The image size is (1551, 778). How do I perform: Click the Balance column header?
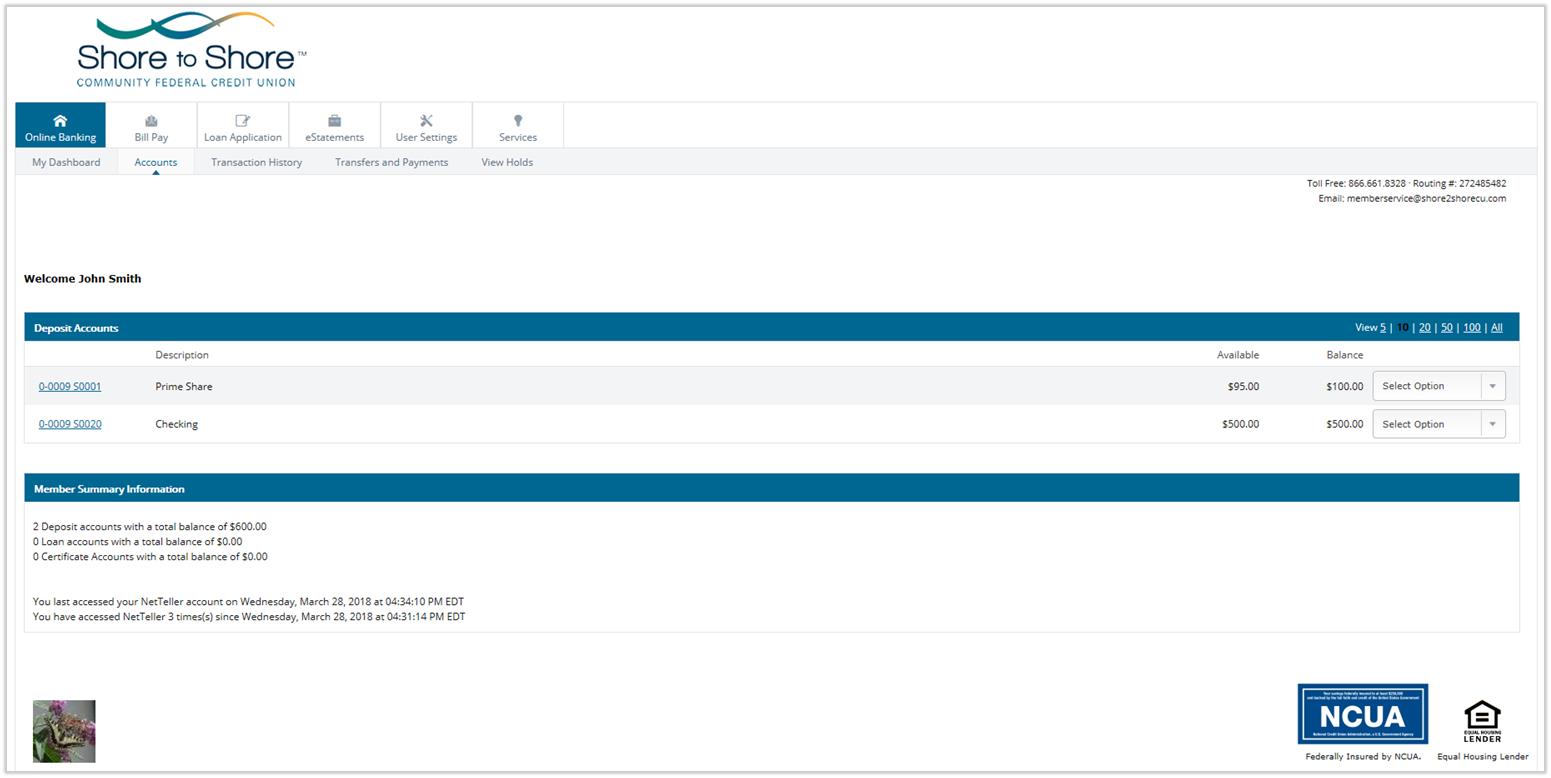[1345, 355]
